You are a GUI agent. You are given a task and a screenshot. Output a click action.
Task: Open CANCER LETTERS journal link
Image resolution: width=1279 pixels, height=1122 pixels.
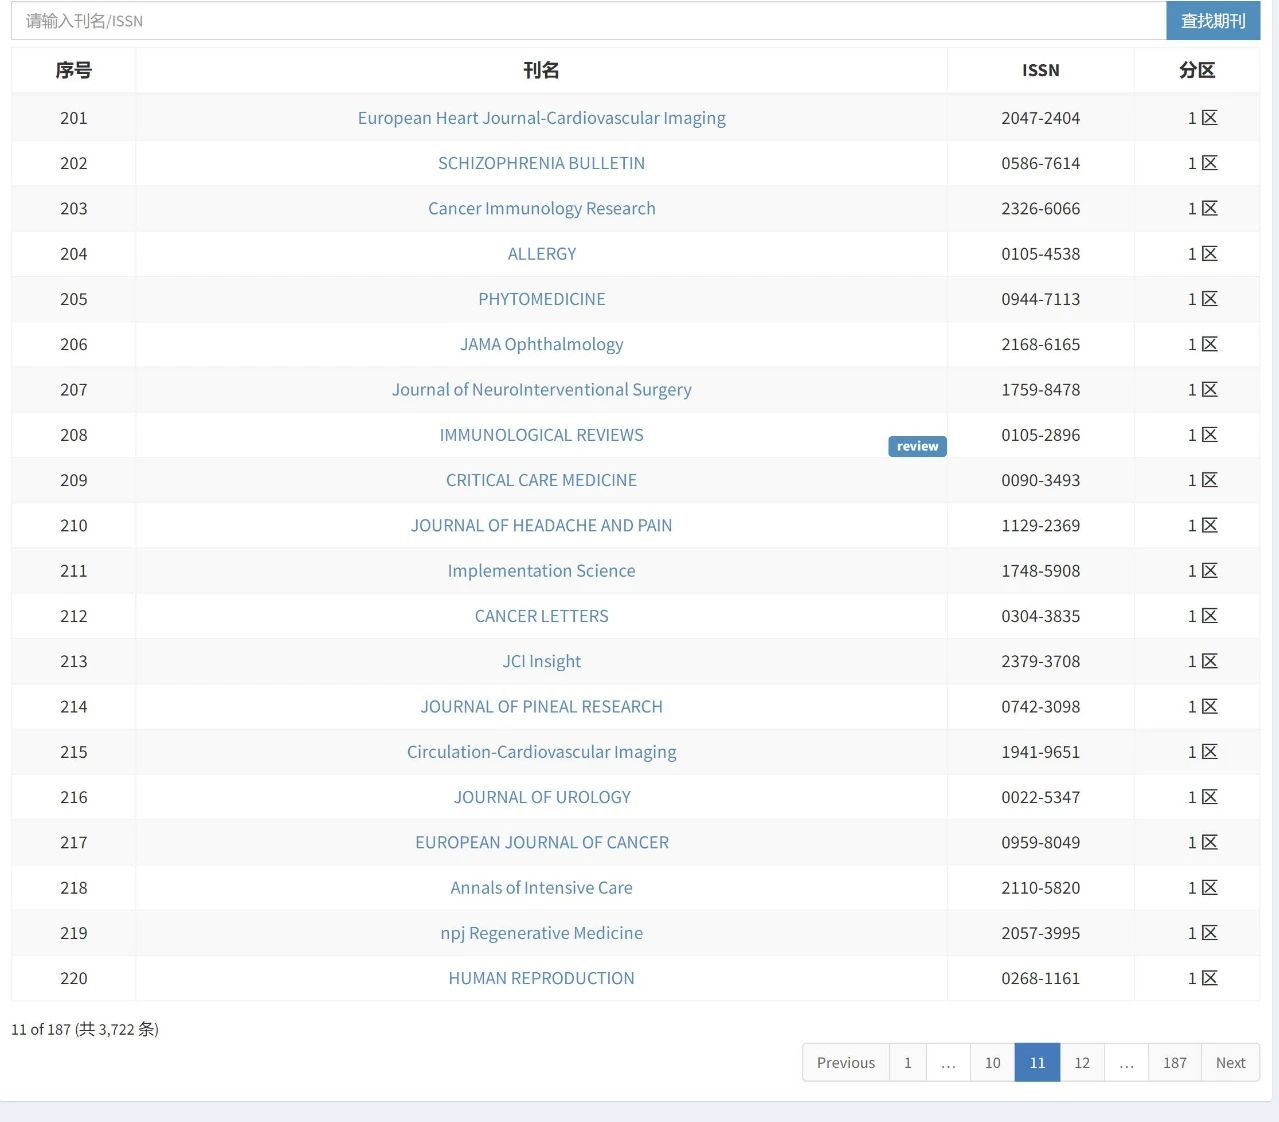click(541, 616)
